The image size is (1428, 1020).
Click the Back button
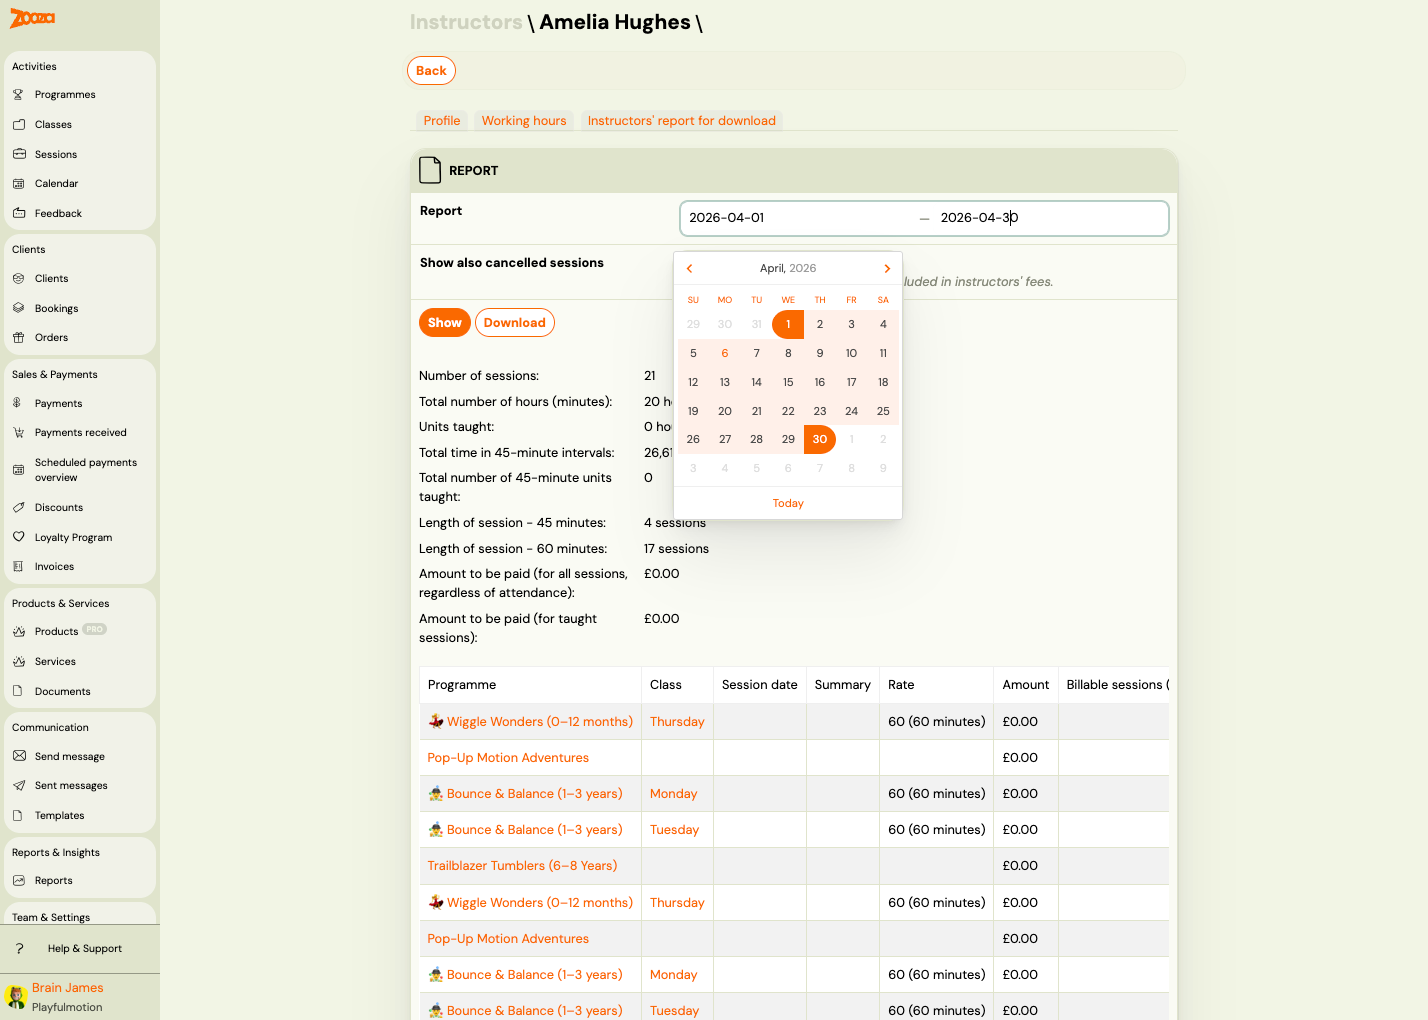(431, 71)
